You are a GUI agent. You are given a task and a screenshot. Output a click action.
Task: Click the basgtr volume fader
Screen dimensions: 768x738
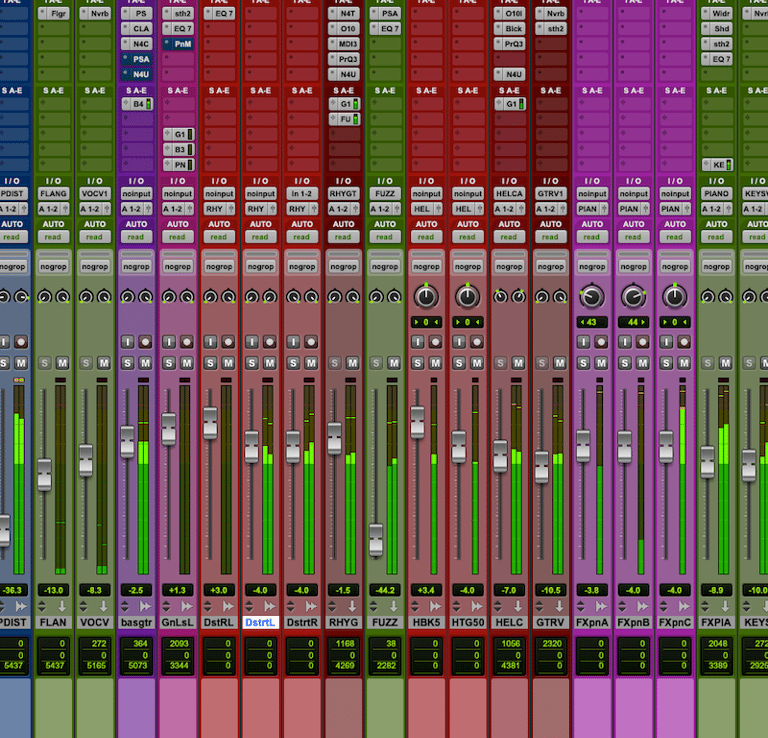[x=127, y=442]
